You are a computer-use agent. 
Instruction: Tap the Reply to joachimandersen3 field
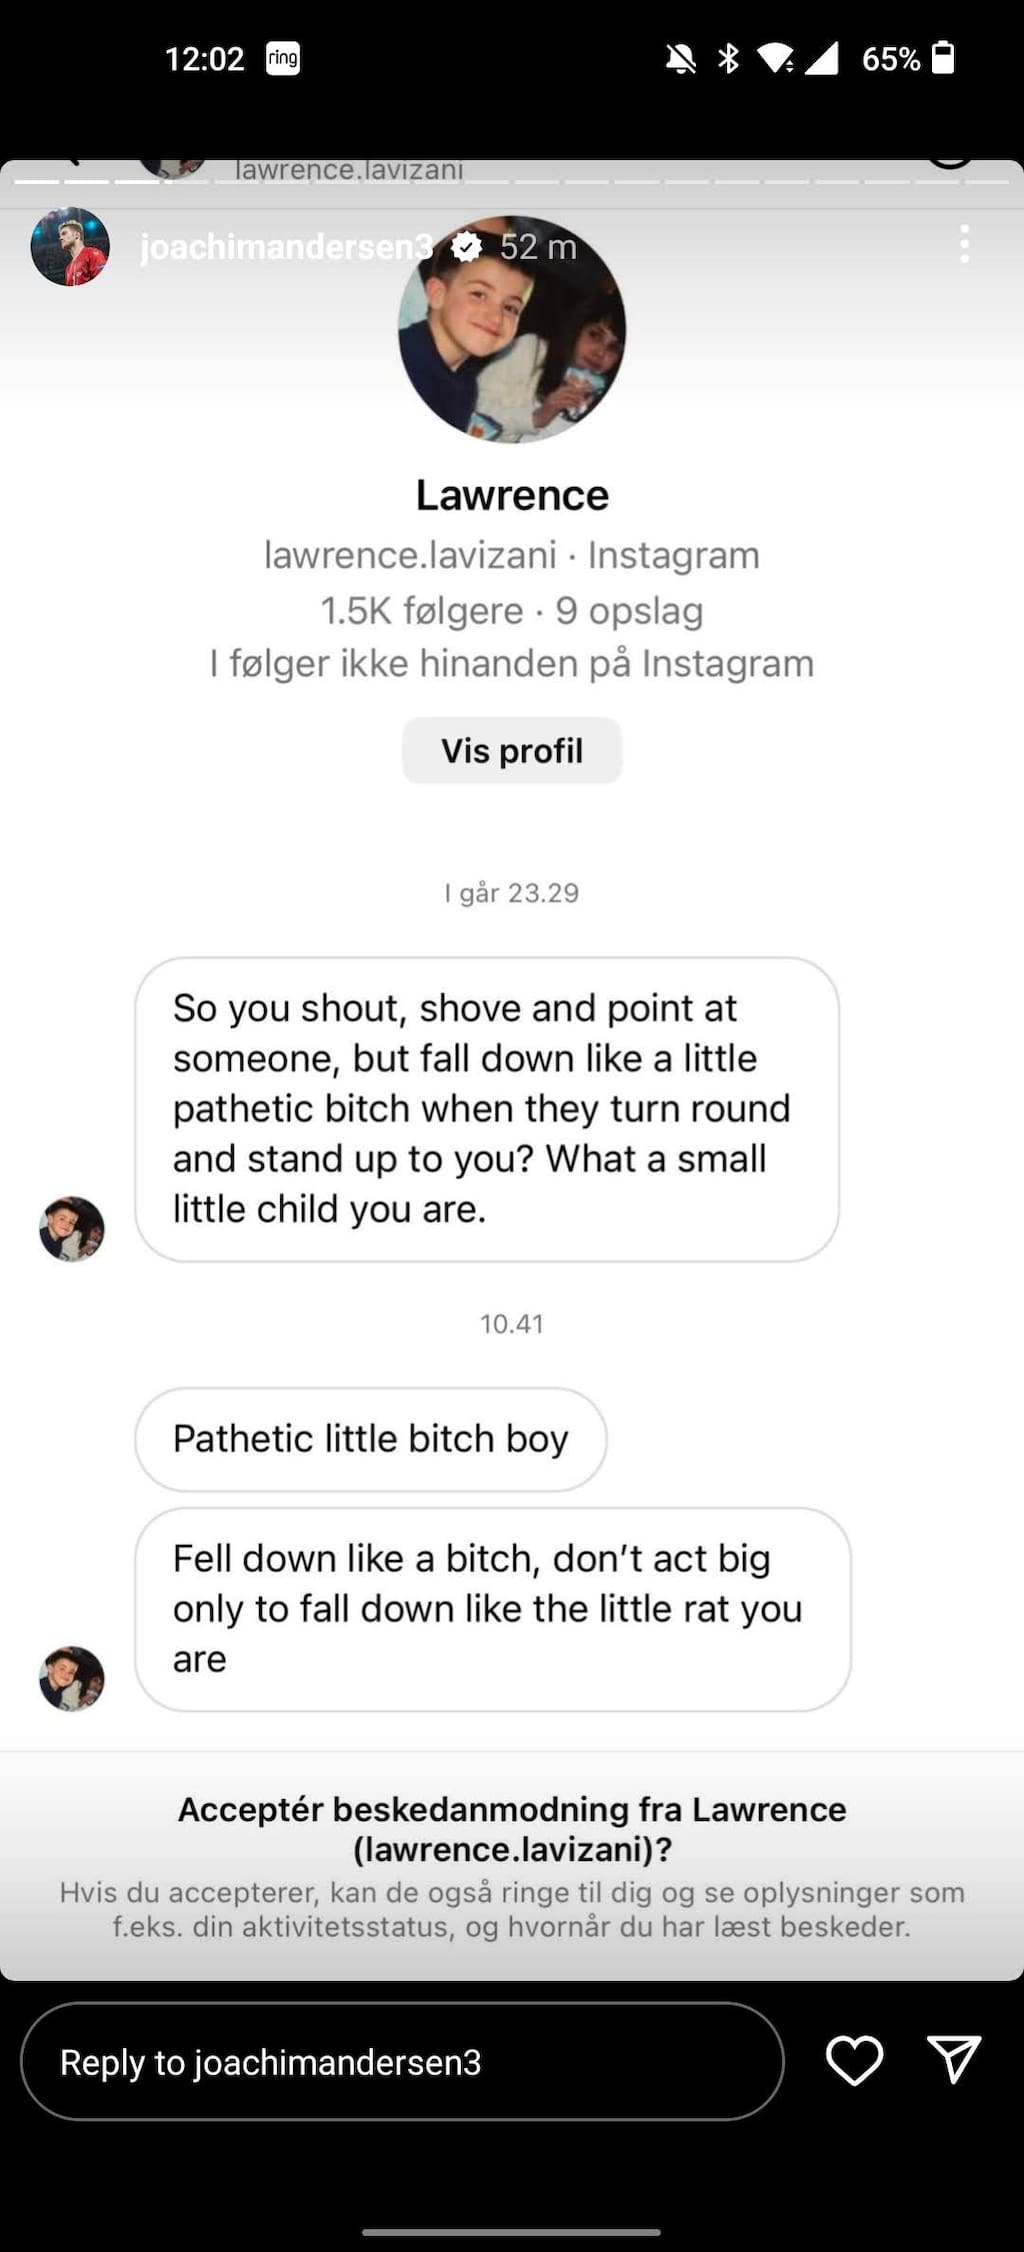pos(402,2061)
